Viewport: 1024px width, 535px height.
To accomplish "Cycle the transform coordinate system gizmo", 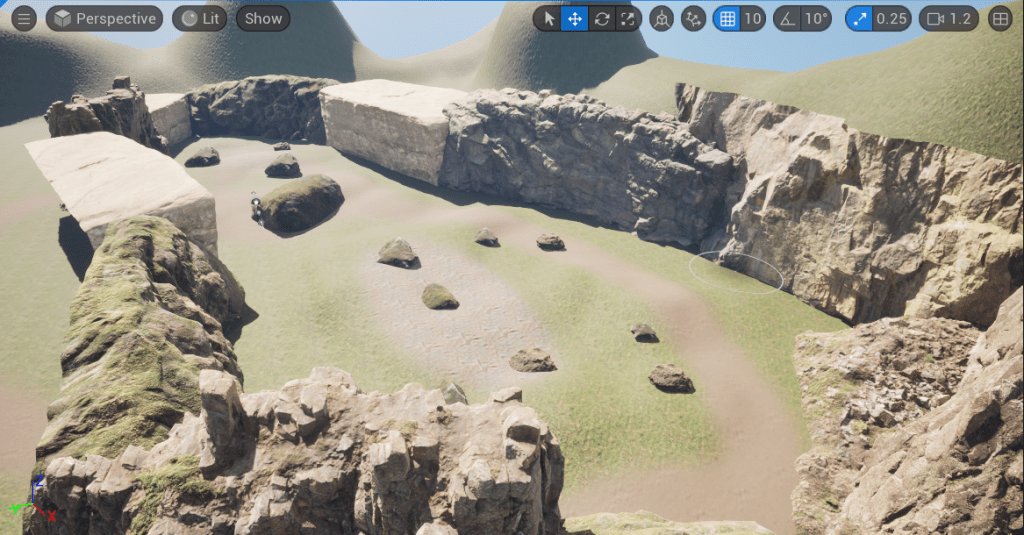I will pos(661,18).
